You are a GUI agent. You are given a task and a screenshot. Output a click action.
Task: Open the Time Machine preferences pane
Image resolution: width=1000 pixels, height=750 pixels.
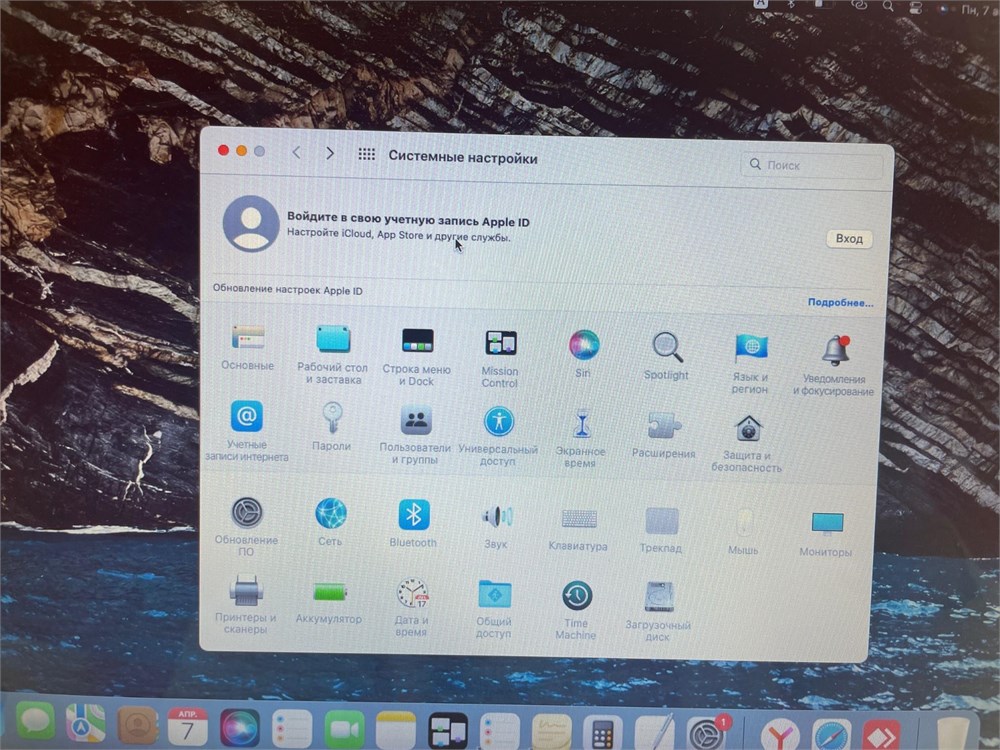pos(577,610)
